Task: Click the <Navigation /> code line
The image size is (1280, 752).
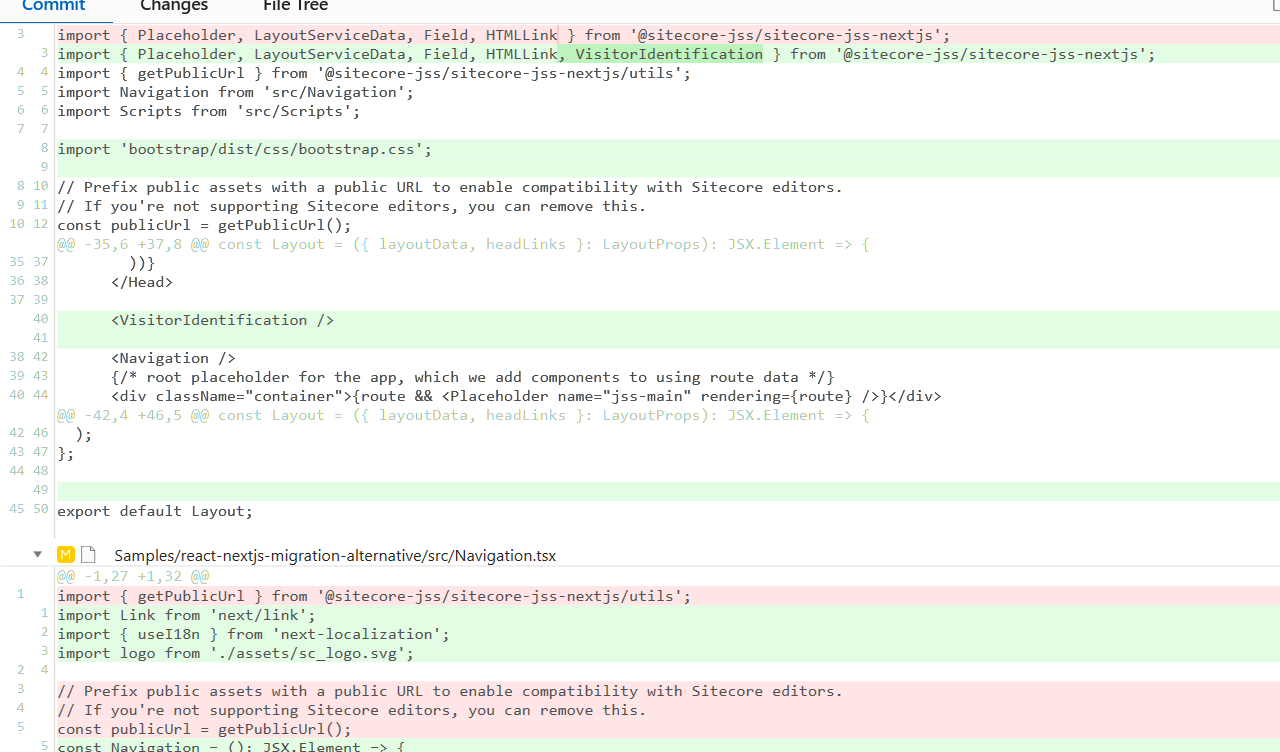Action: 173,358
